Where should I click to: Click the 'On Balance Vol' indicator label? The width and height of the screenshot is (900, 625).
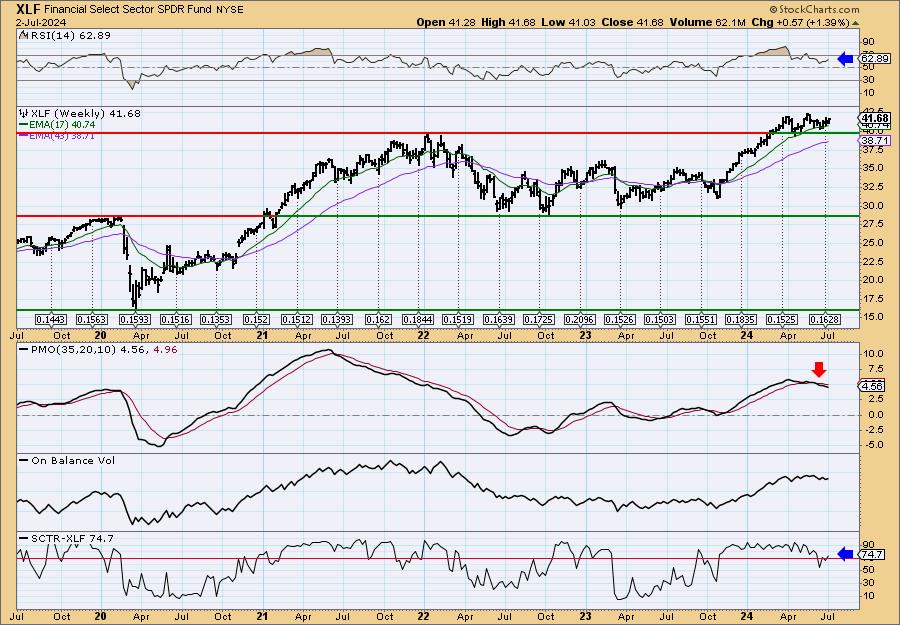click(x=73, y=460)
